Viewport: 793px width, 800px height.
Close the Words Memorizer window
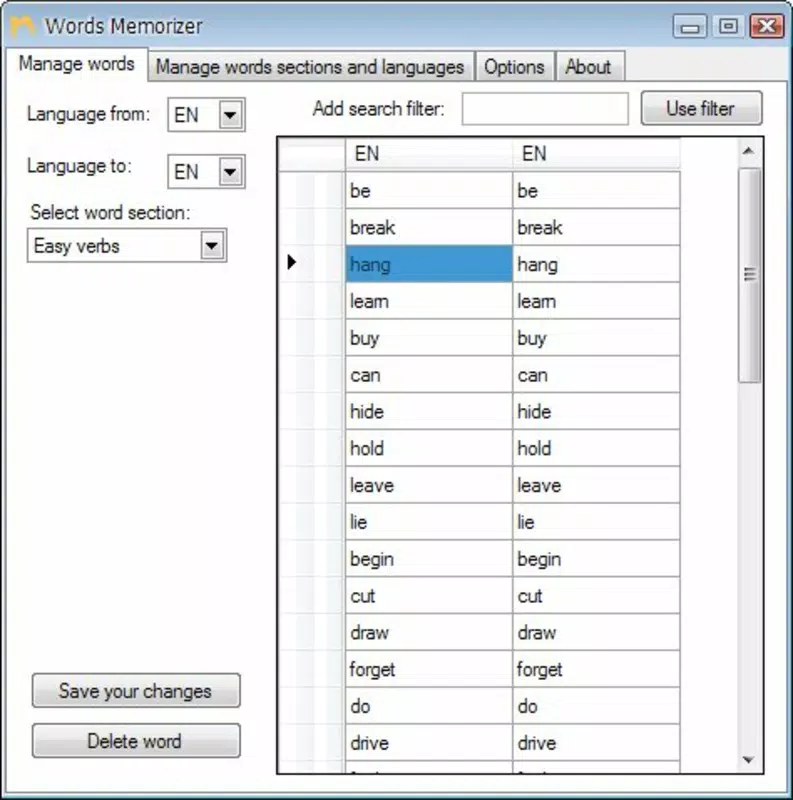(766, 26)
